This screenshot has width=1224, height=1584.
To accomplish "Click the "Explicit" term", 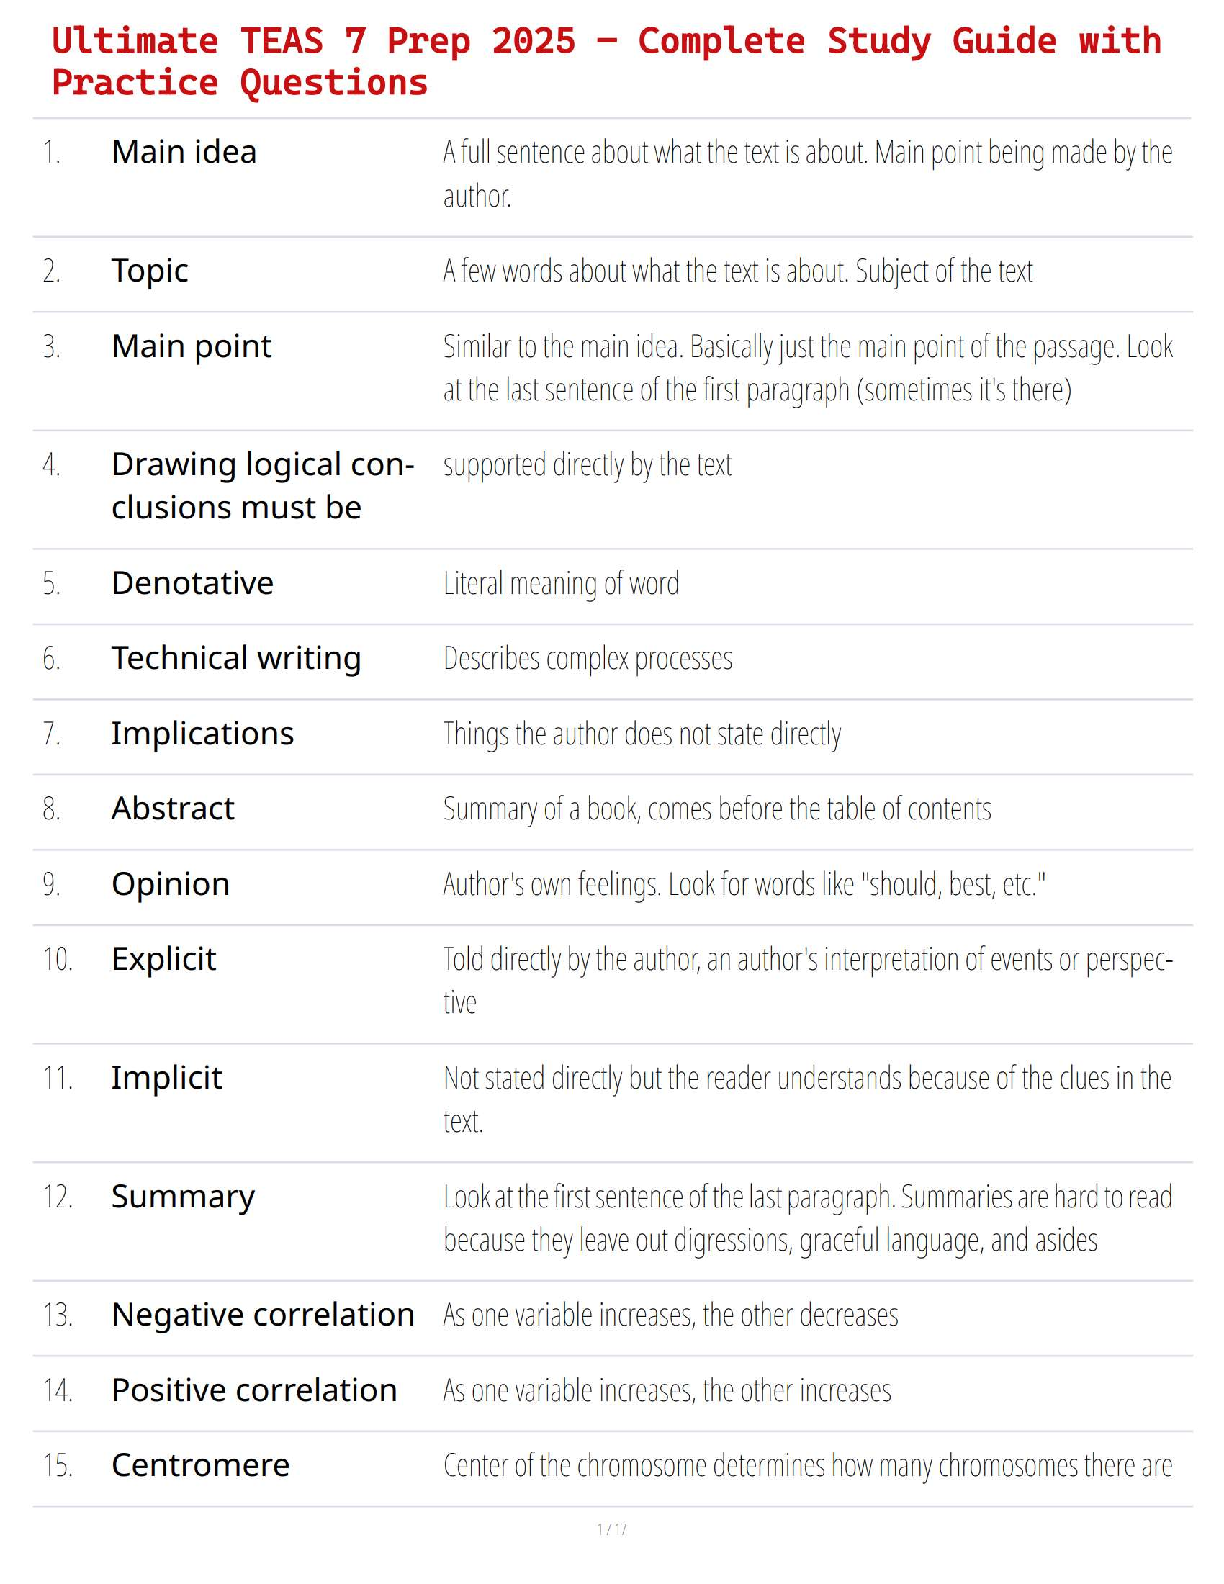I will [164, 959].
